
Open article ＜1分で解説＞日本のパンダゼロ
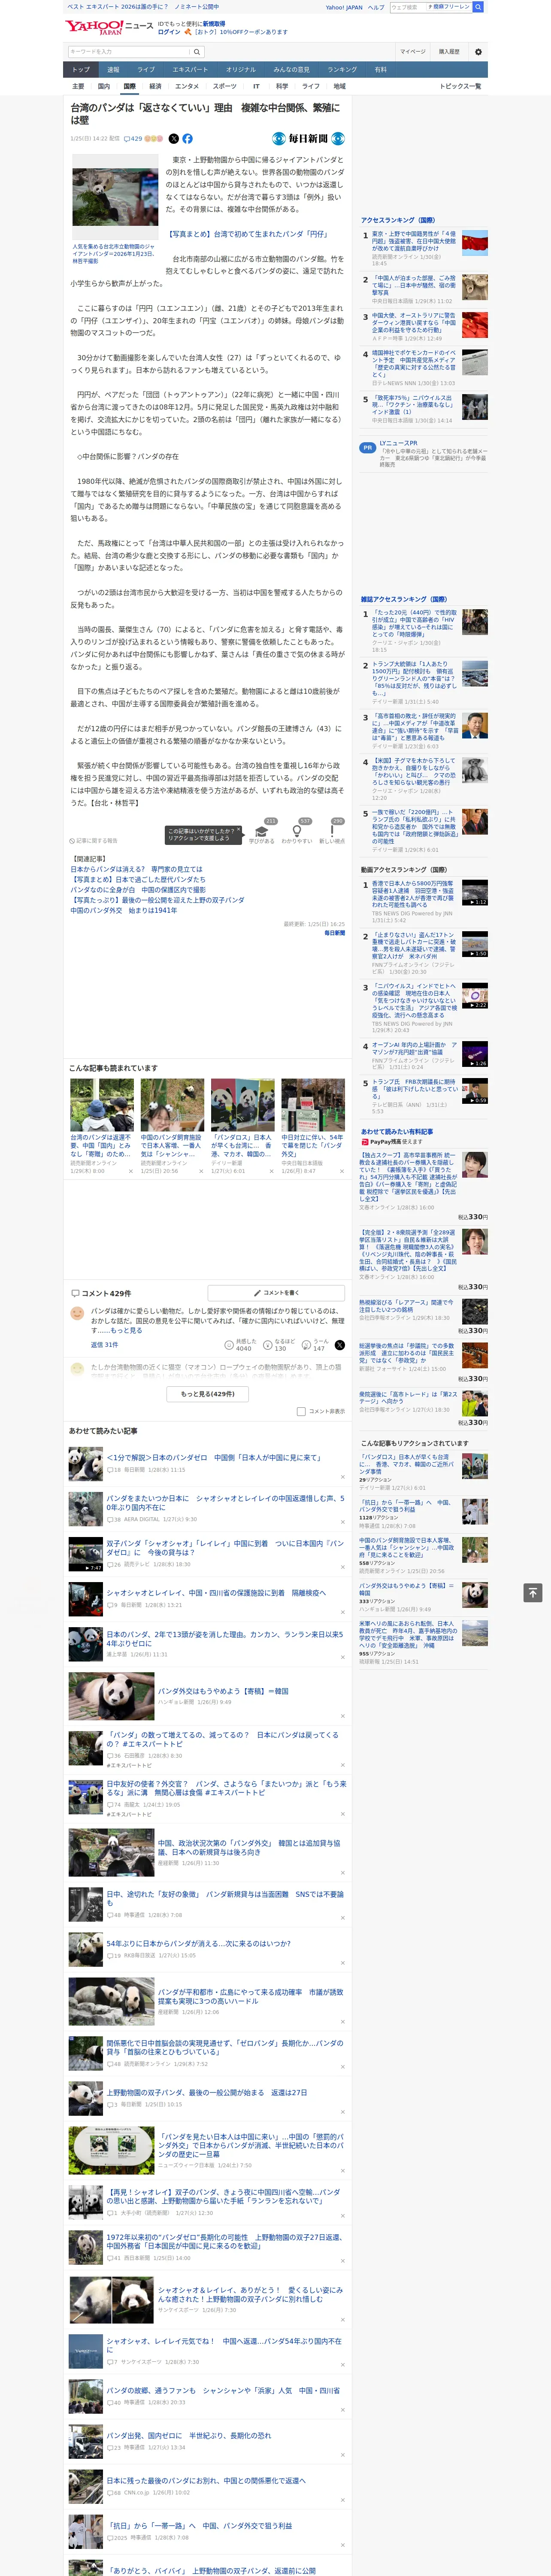click(x=214, y=1458)
